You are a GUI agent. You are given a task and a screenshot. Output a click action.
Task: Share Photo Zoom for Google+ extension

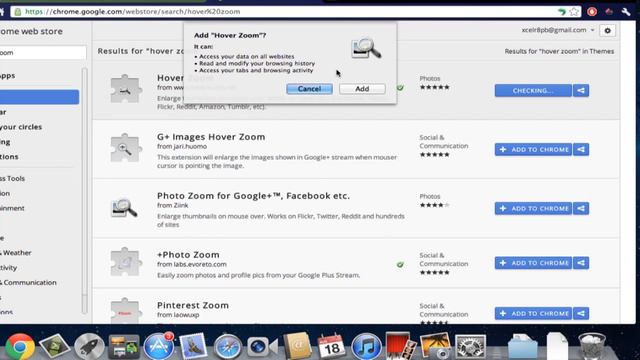[581, 209]
